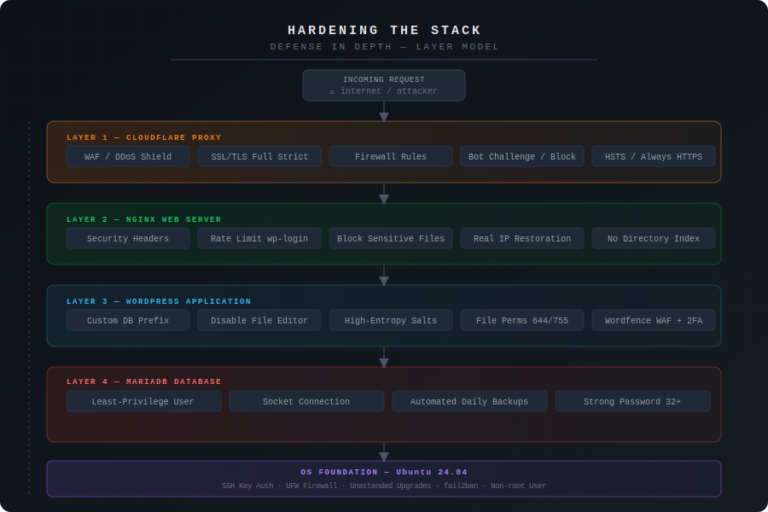Image resolution: width=768 pixels, height=512 pixels.
Task: Click the OS Foundation Ubuntu 24.04 heading
Action: pyautogui.click(x=384, y=472)
